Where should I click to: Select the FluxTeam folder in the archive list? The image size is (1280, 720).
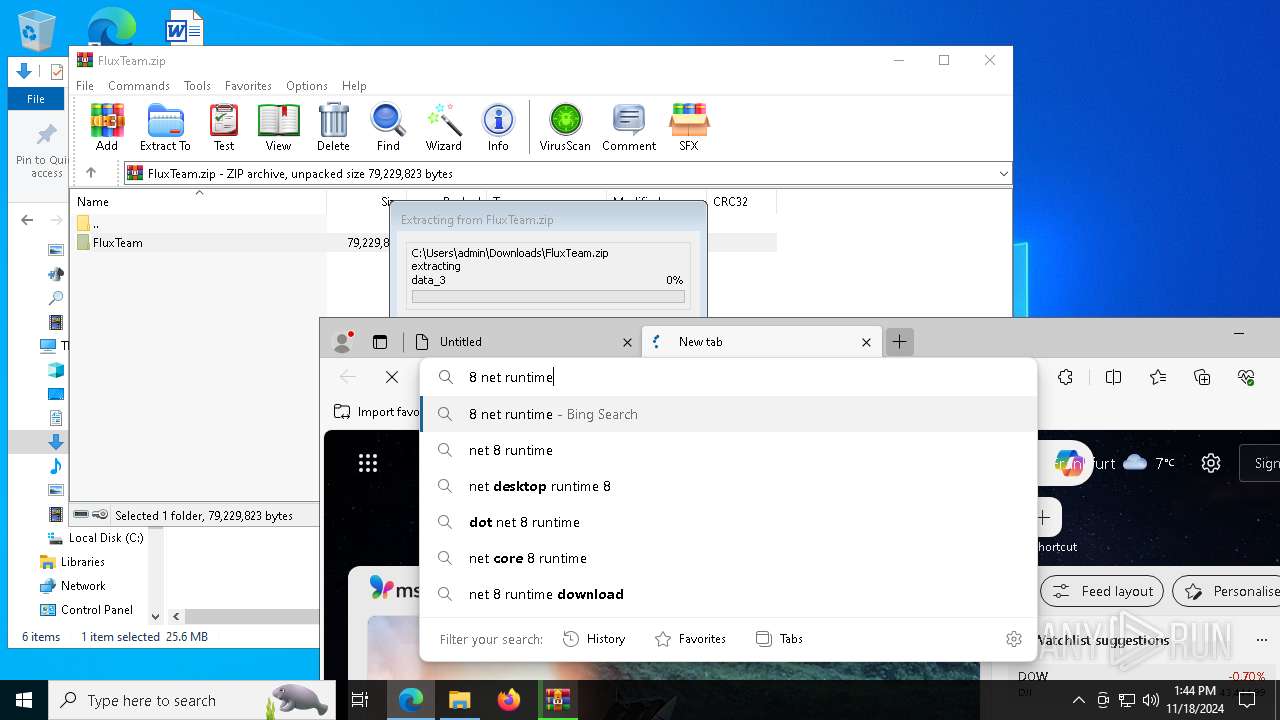coord(117,243)
